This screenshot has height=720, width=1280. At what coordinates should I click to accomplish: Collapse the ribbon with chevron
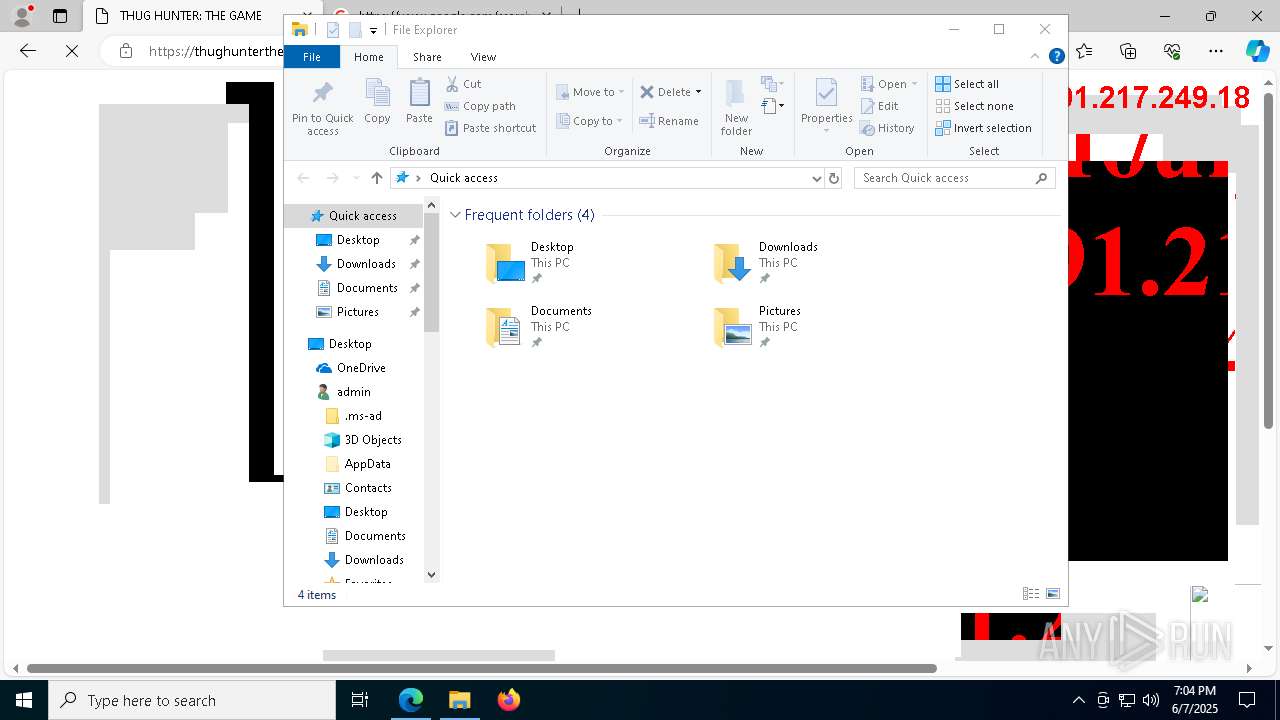(1036, 57)
